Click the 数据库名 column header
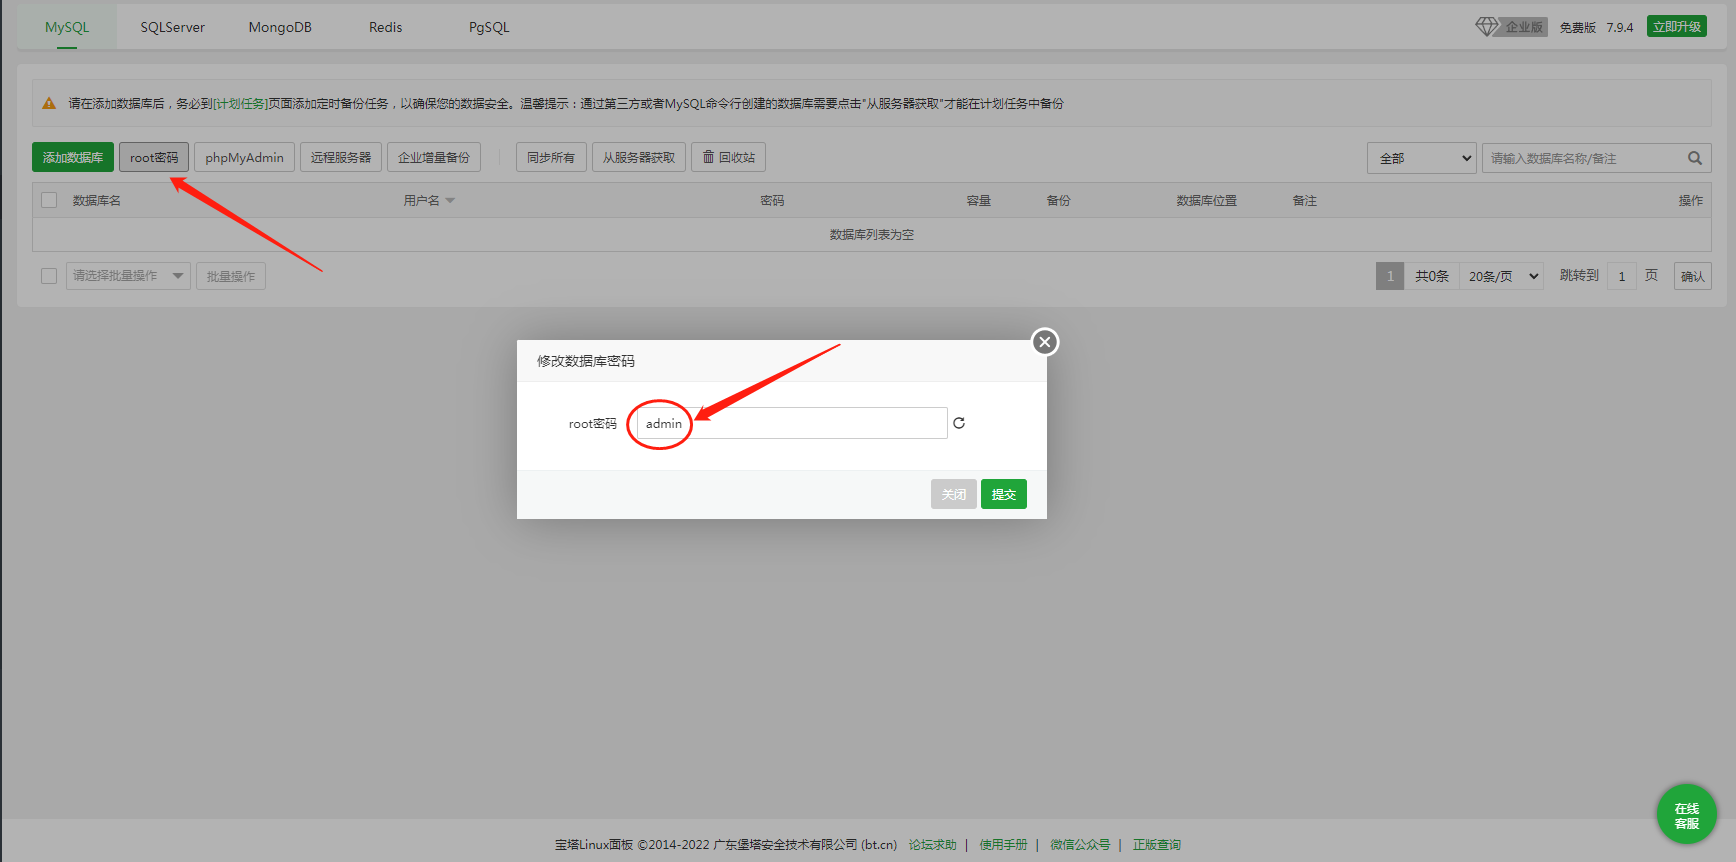The width and height of the screenshot is (1736, 862). pyautogui.click(x=97, y=201)
